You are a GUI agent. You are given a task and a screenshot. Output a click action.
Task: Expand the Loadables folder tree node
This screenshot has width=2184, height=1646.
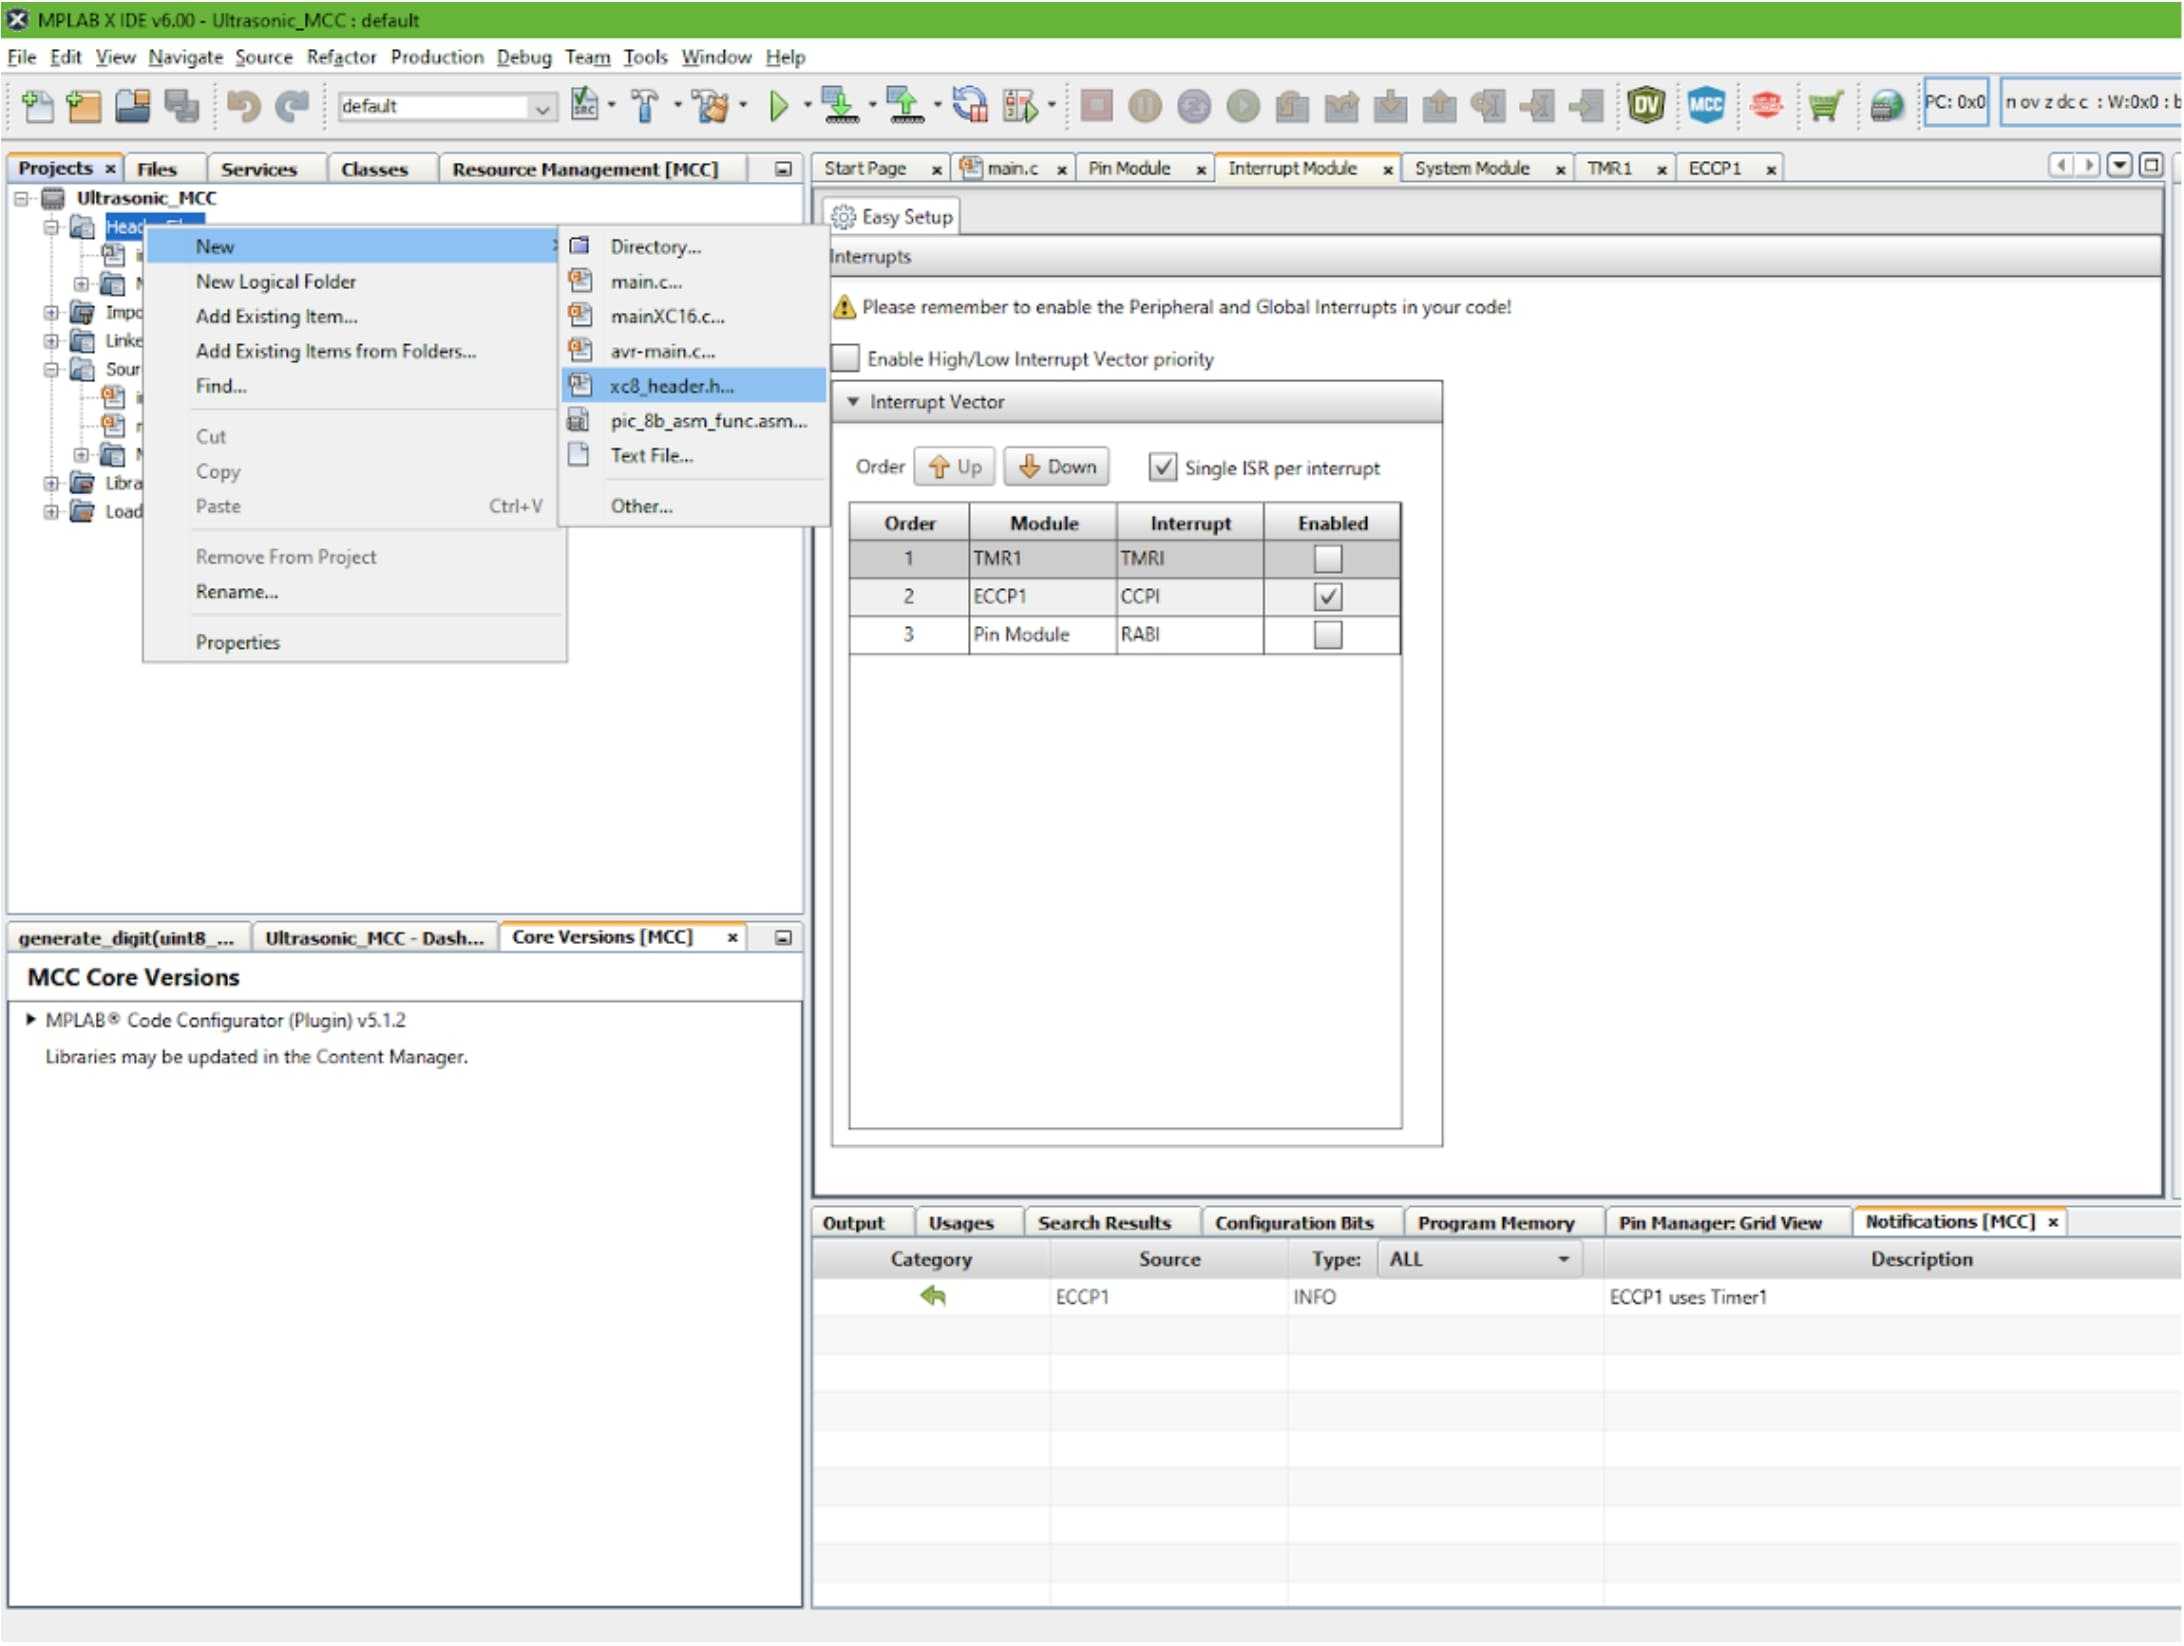(x=50, y=512)
